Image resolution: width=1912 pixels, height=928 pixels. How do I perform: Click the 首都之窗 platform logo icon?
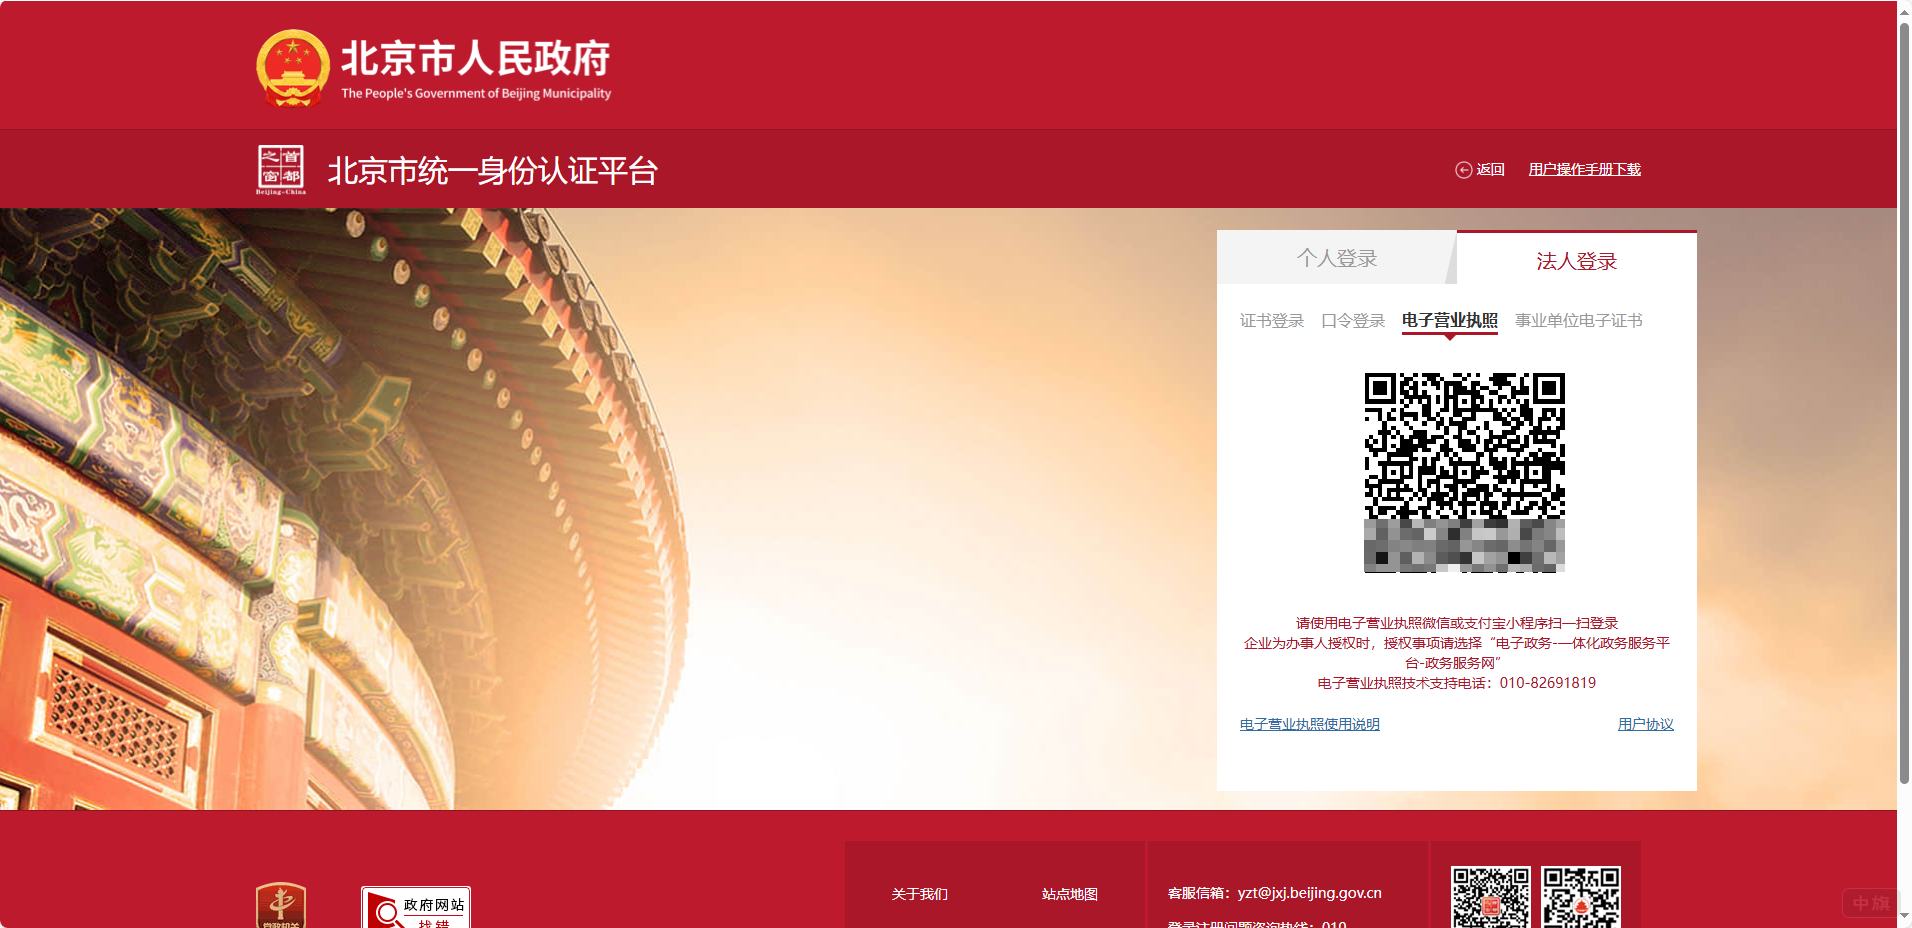283,168
